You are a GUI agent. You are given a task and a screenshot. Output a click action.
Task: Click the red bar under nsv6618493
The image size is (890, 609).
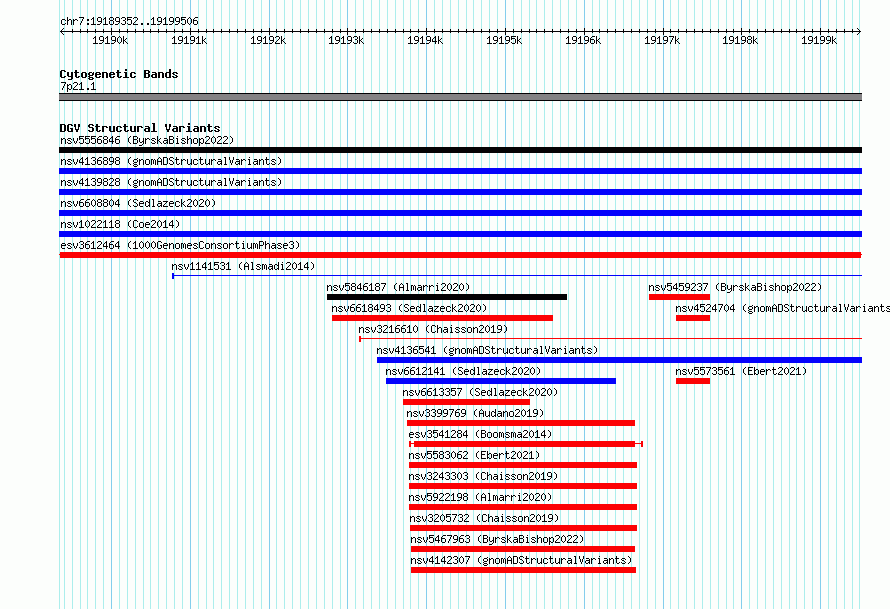click(442, 318)
